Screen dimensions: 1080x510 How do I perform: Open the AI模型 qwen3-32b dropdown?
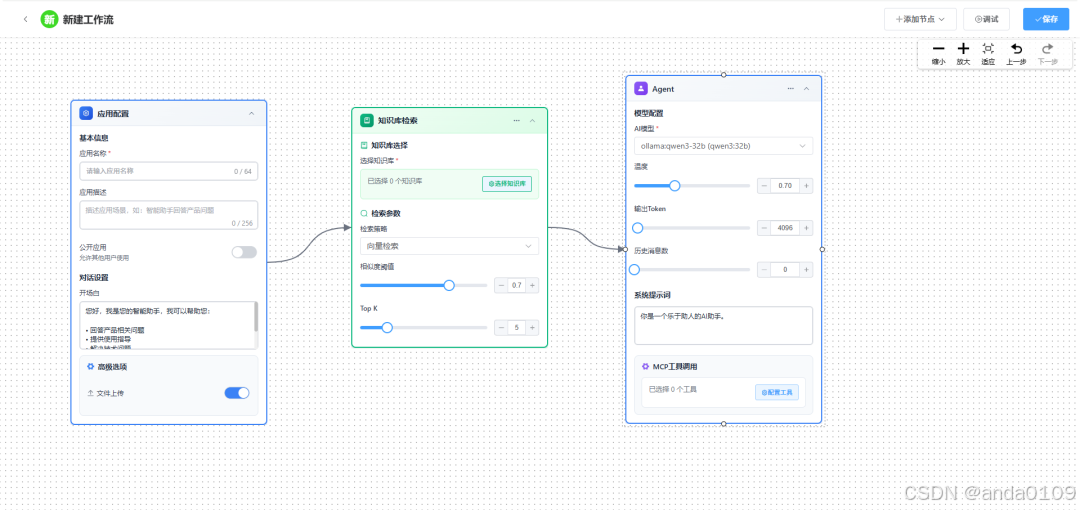pyautogui.click(x=723, y=146)
